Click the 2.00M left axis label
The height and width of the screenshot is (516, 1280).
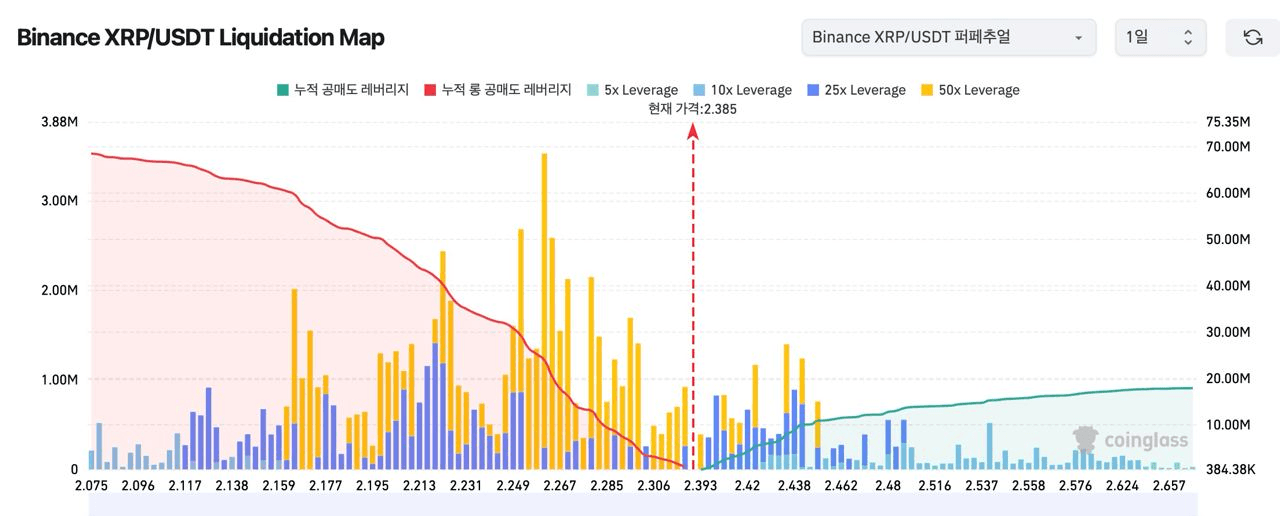click(59, 290)
